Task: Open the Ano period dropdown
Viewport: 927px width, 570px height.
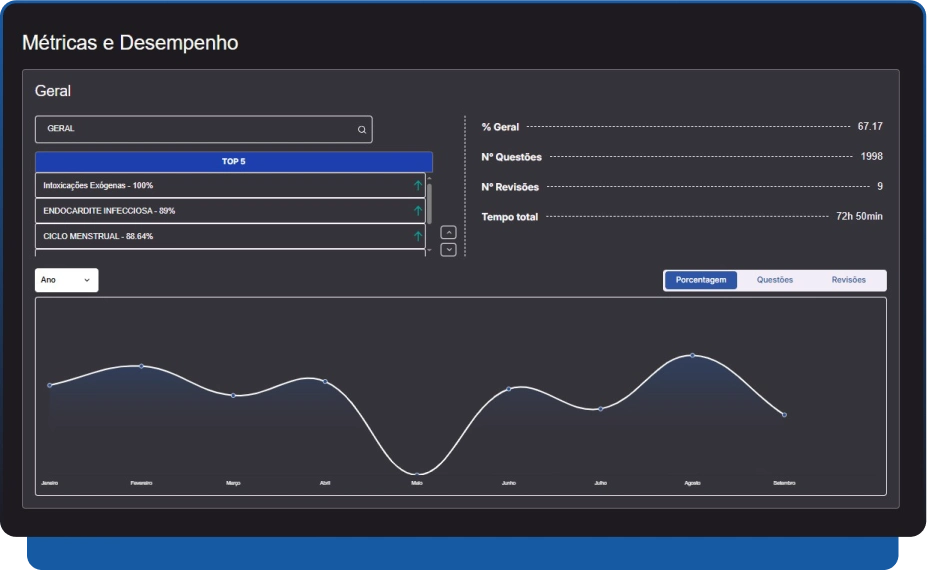Action: pos(66,280)
